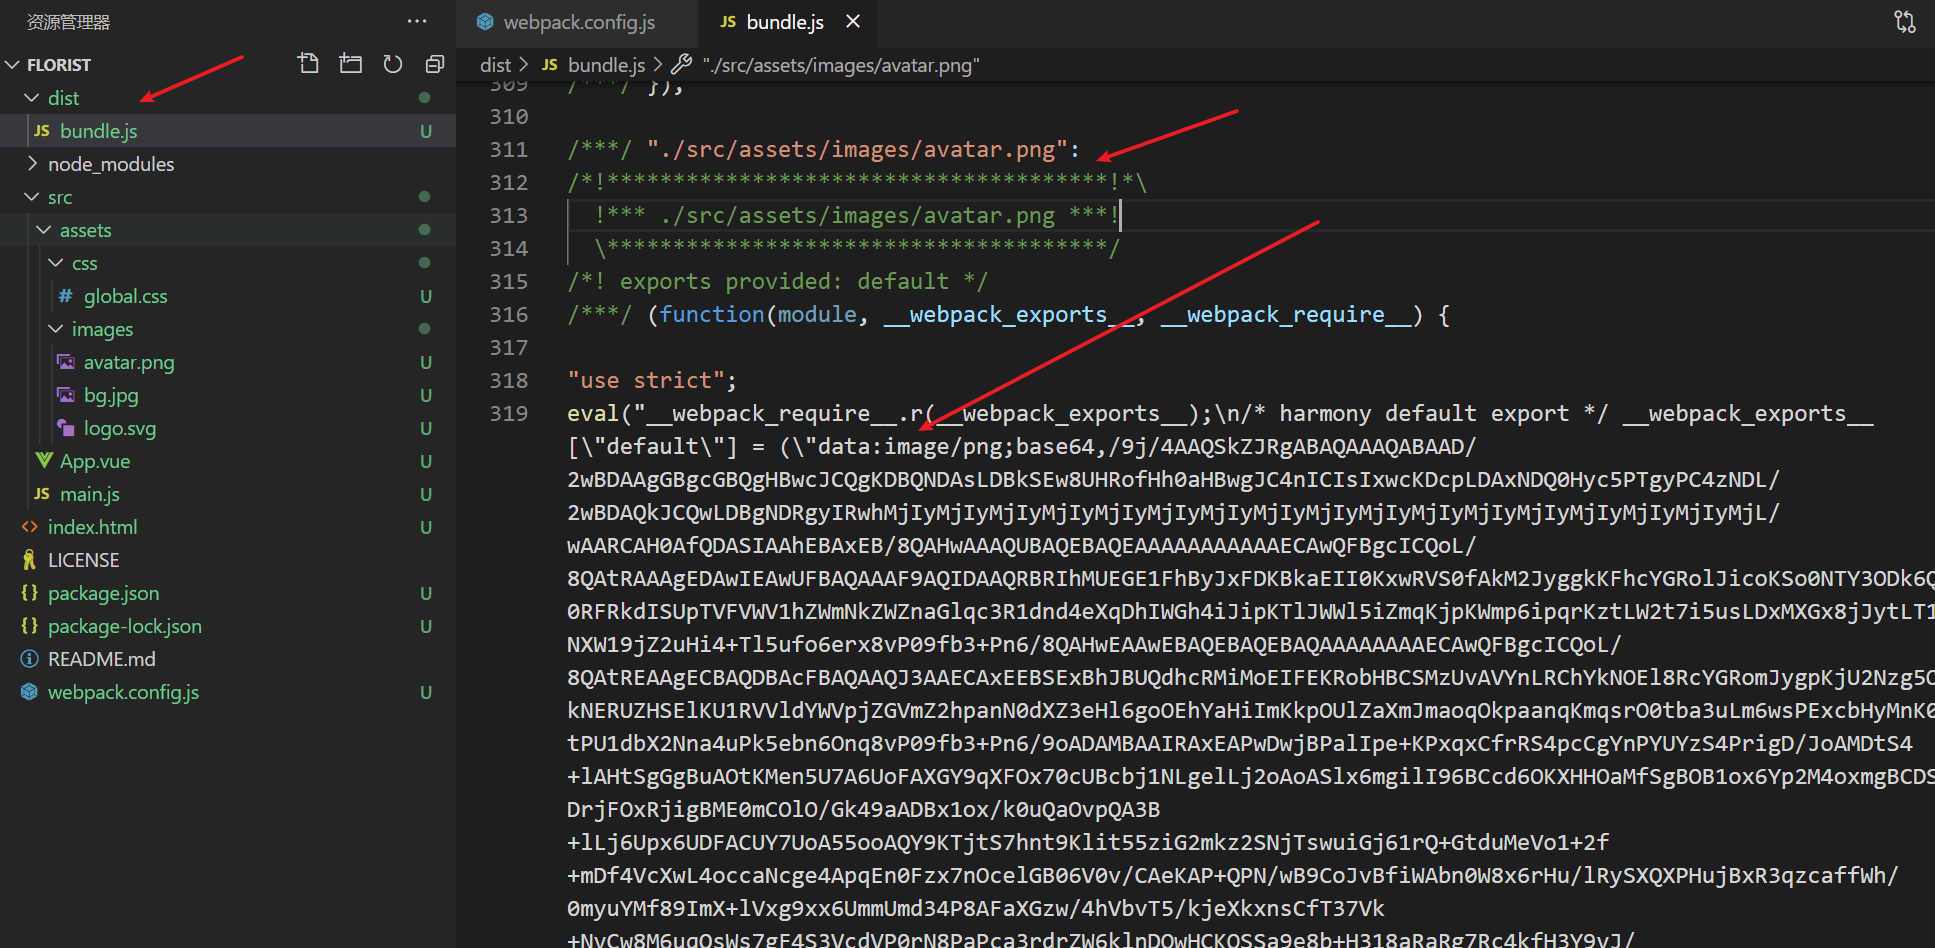Open bg.jpg in the file tree
The width and height of the screenshot is (1935, 948).
point(228,395)
